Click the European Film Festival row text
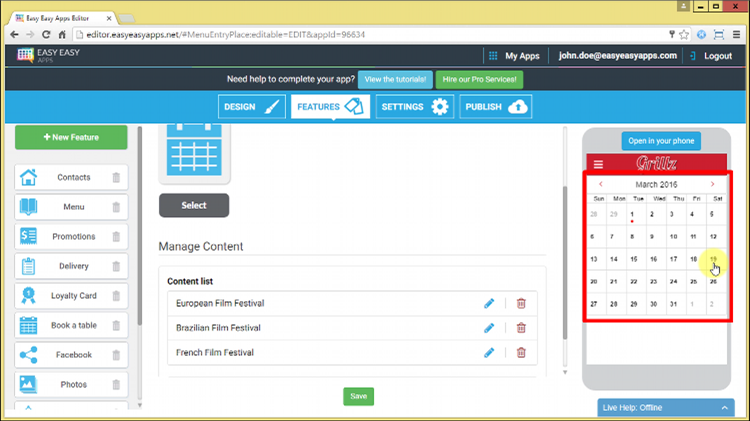This screenshot has width=750, height=421. point(220,303)
